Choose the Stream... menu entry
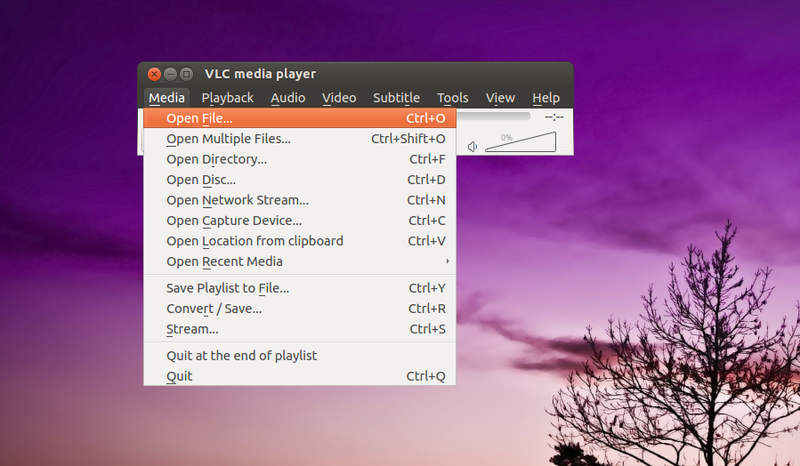 coord(299,329)
